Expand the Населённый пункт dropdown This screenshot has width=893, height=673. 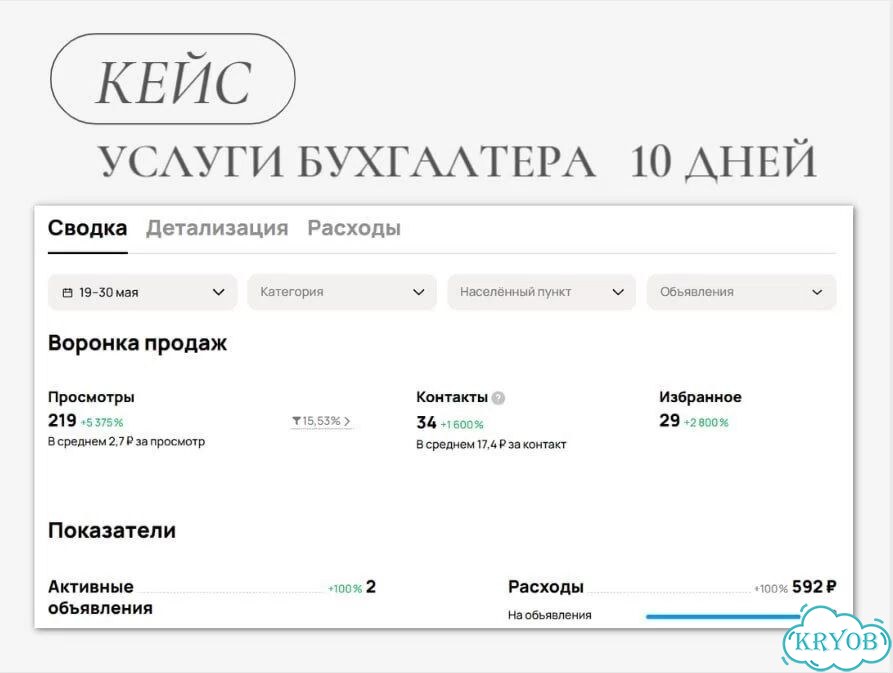(542, 292)
